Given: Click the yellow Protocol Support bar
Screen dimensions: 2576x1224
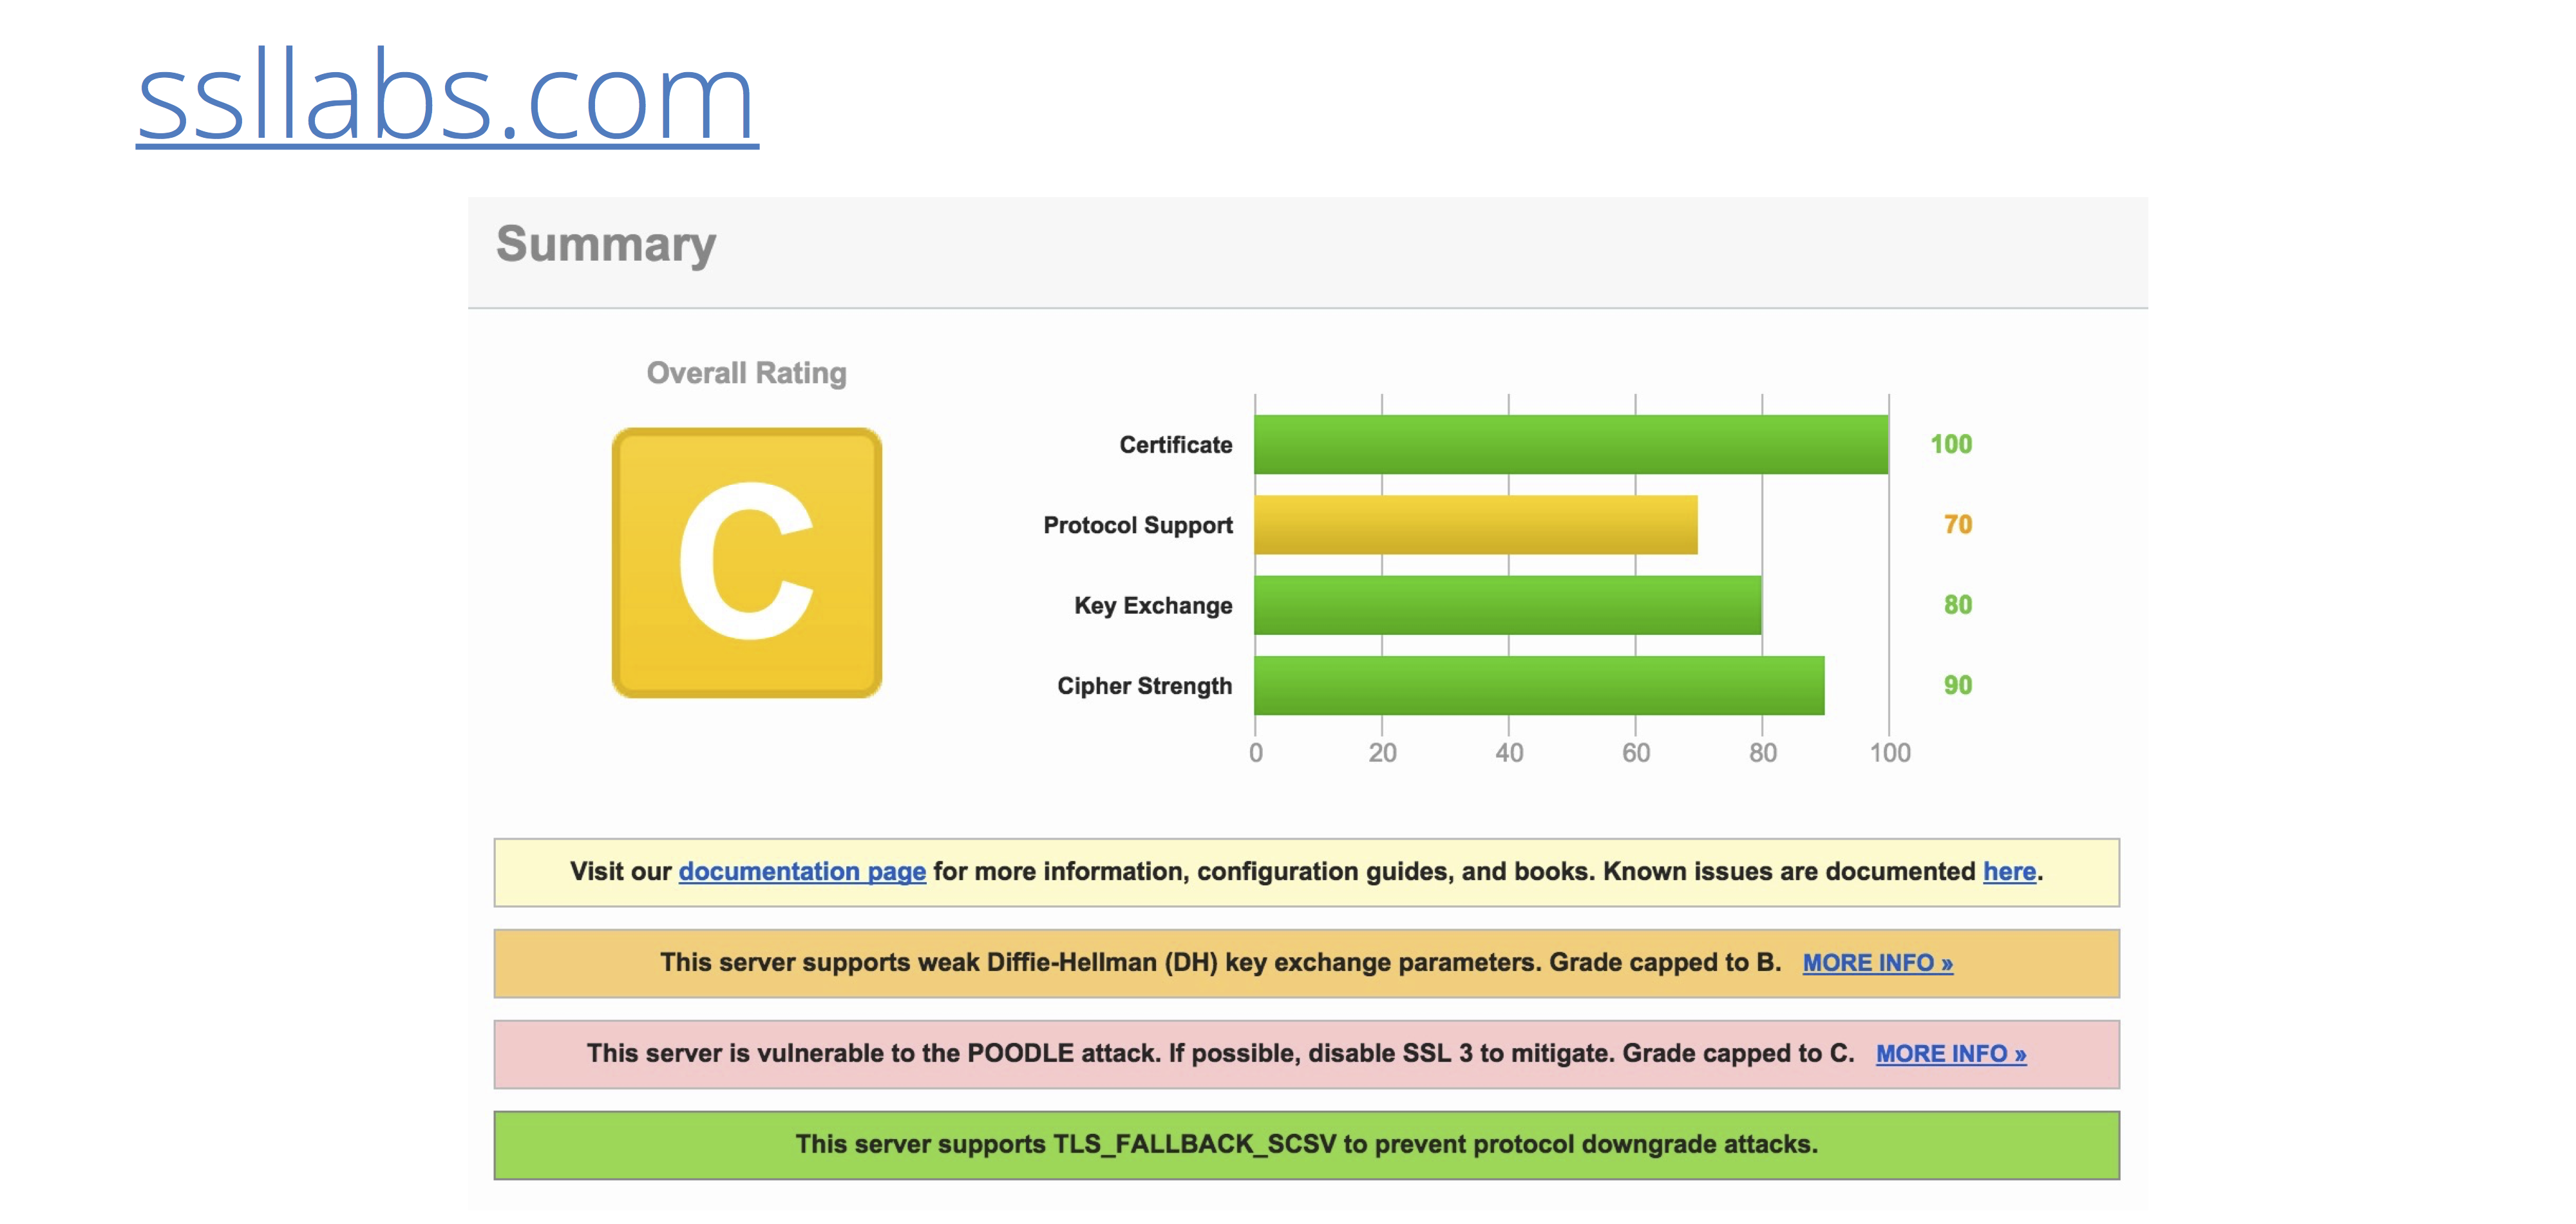Looking at the screenshot, I should [1475, 524].
